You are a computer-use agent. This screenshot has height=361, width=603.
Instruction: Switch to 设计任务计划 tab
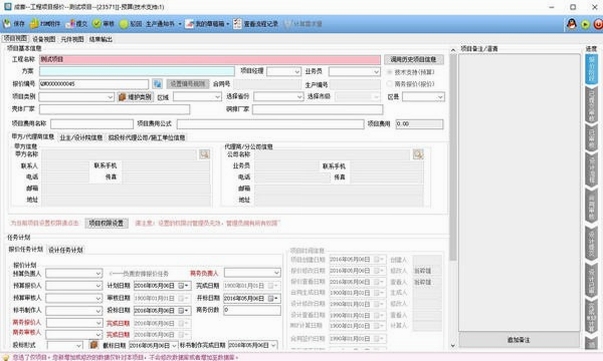pos(66,250)
